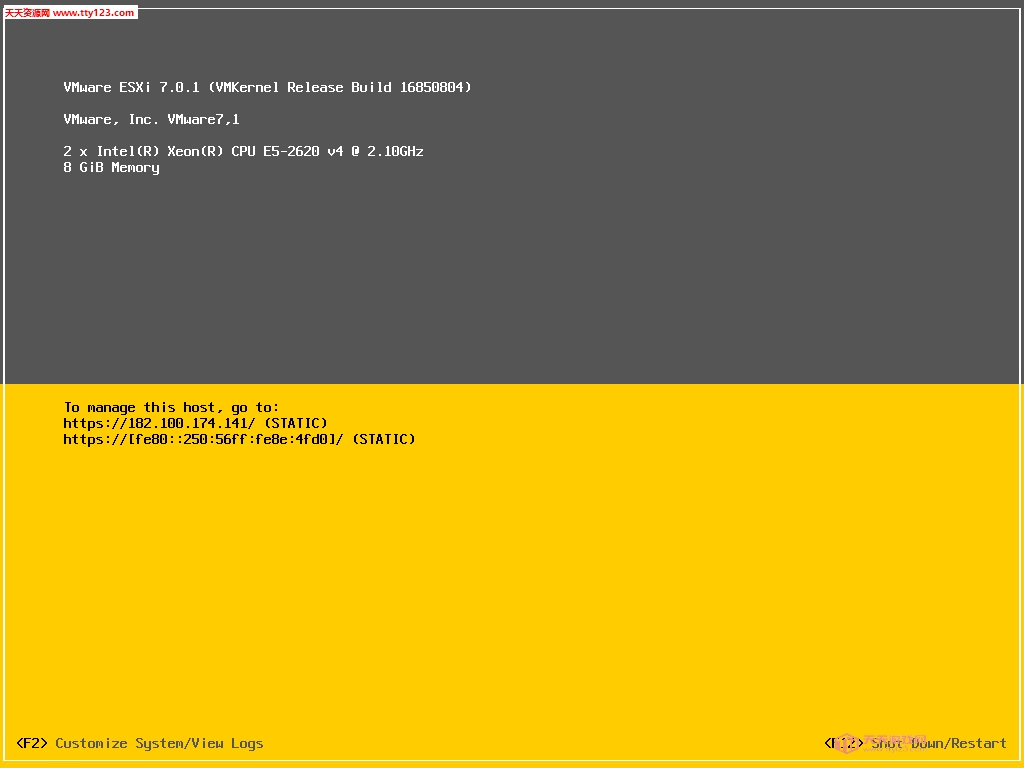Choose F12 Shut Down/Restart
The width and height of the screenshot is (1024, 768).
point(915,743)
